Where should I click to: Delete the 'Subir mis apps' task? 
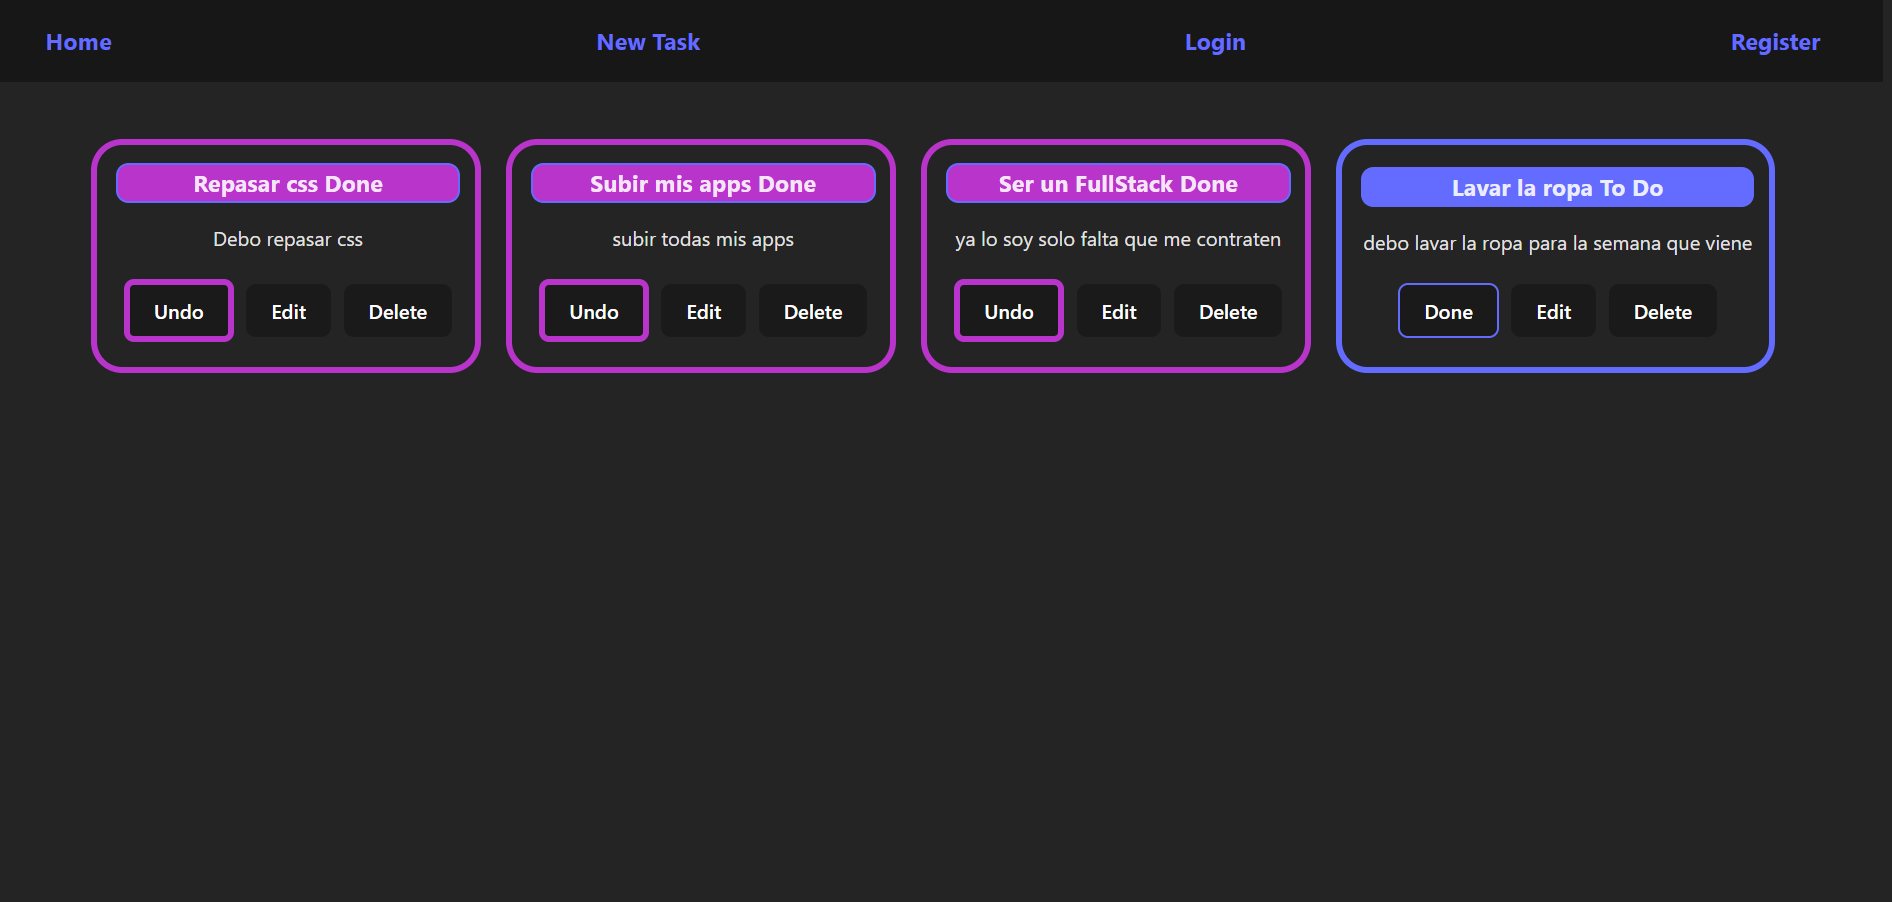tap(812, 311)
